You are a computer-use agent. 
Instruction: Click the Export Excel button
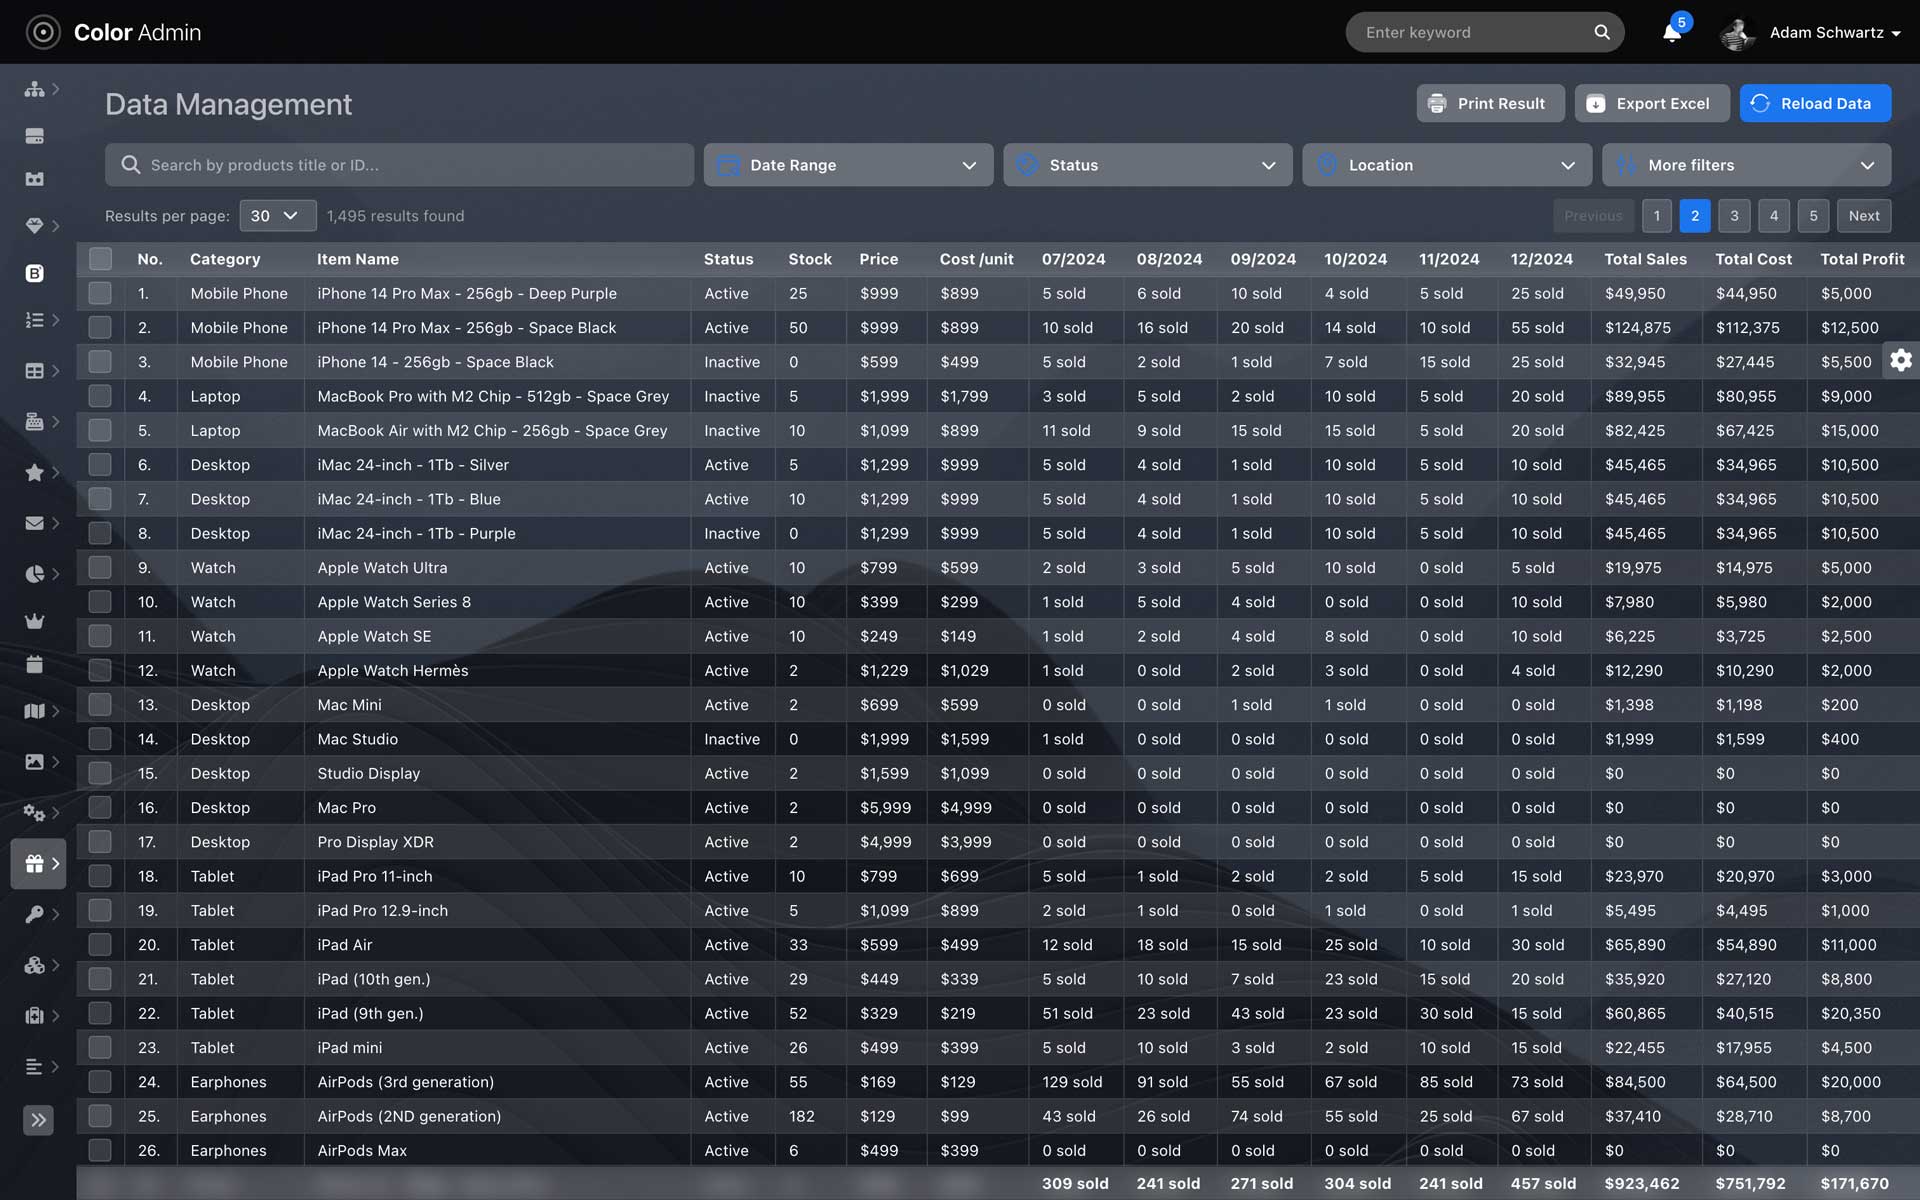click(1651, 103)
